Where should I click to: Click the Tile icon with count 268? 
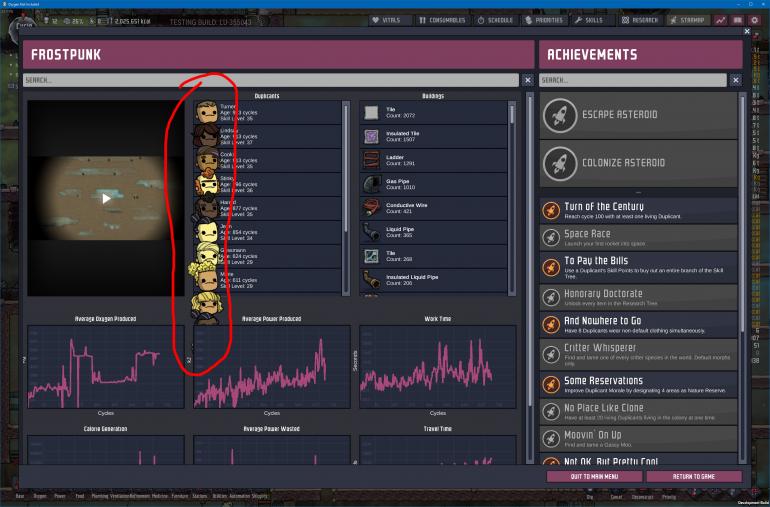371,256
